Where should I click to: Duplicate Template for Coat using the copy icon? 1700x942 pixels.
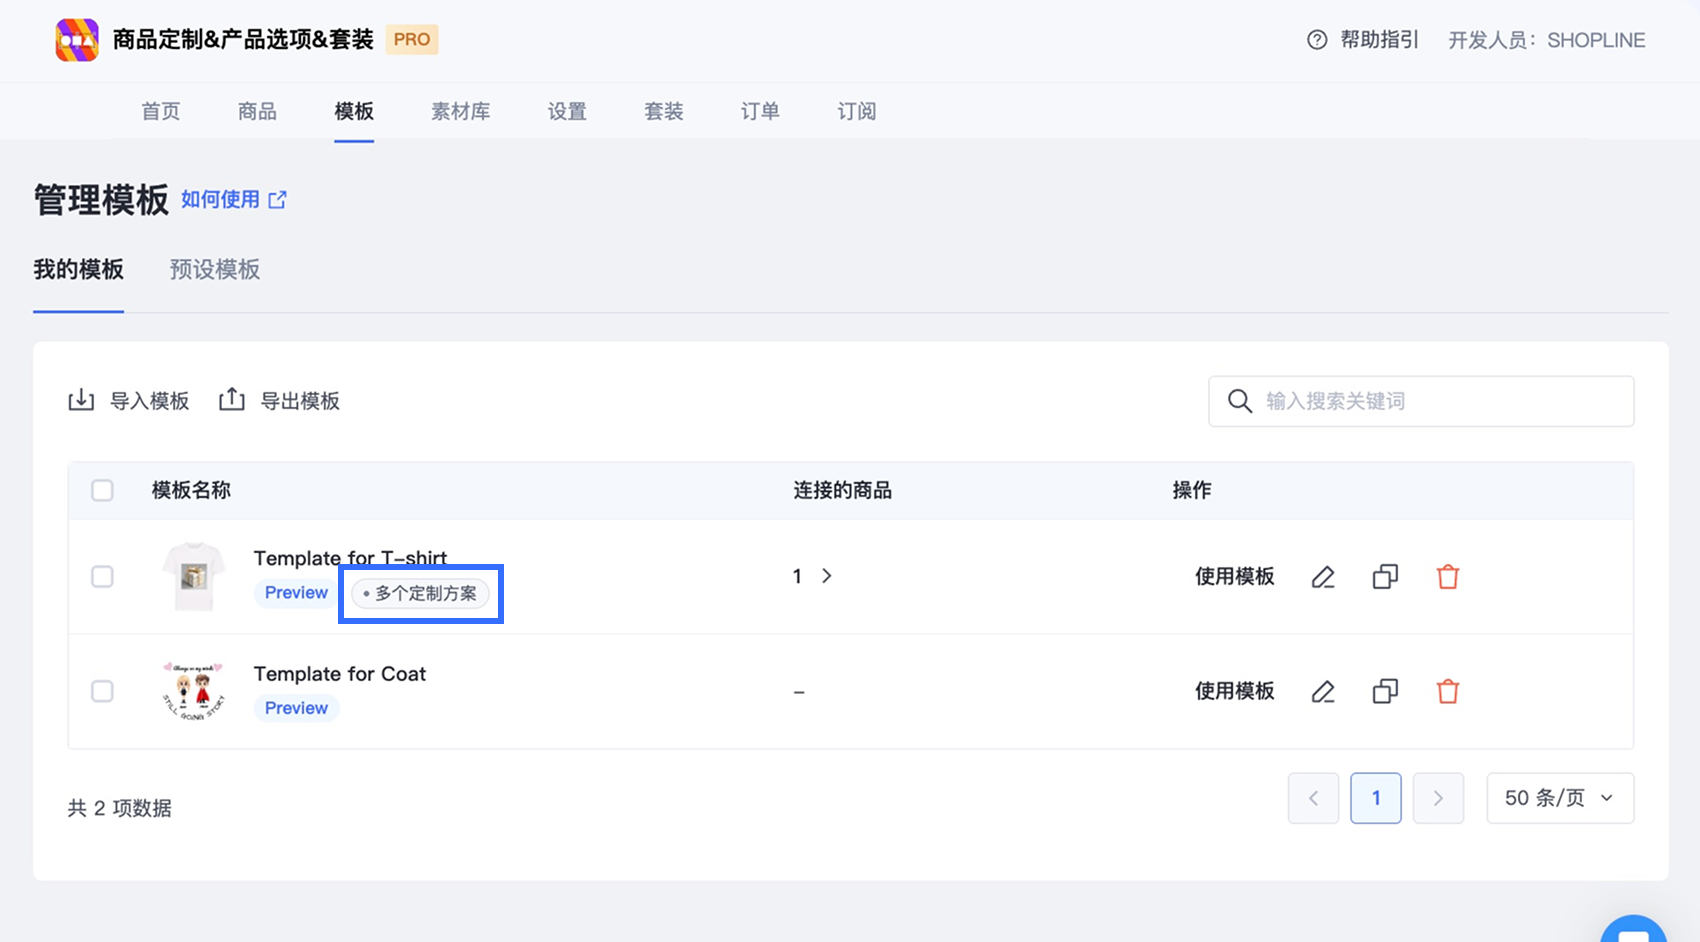[1385, 691]
